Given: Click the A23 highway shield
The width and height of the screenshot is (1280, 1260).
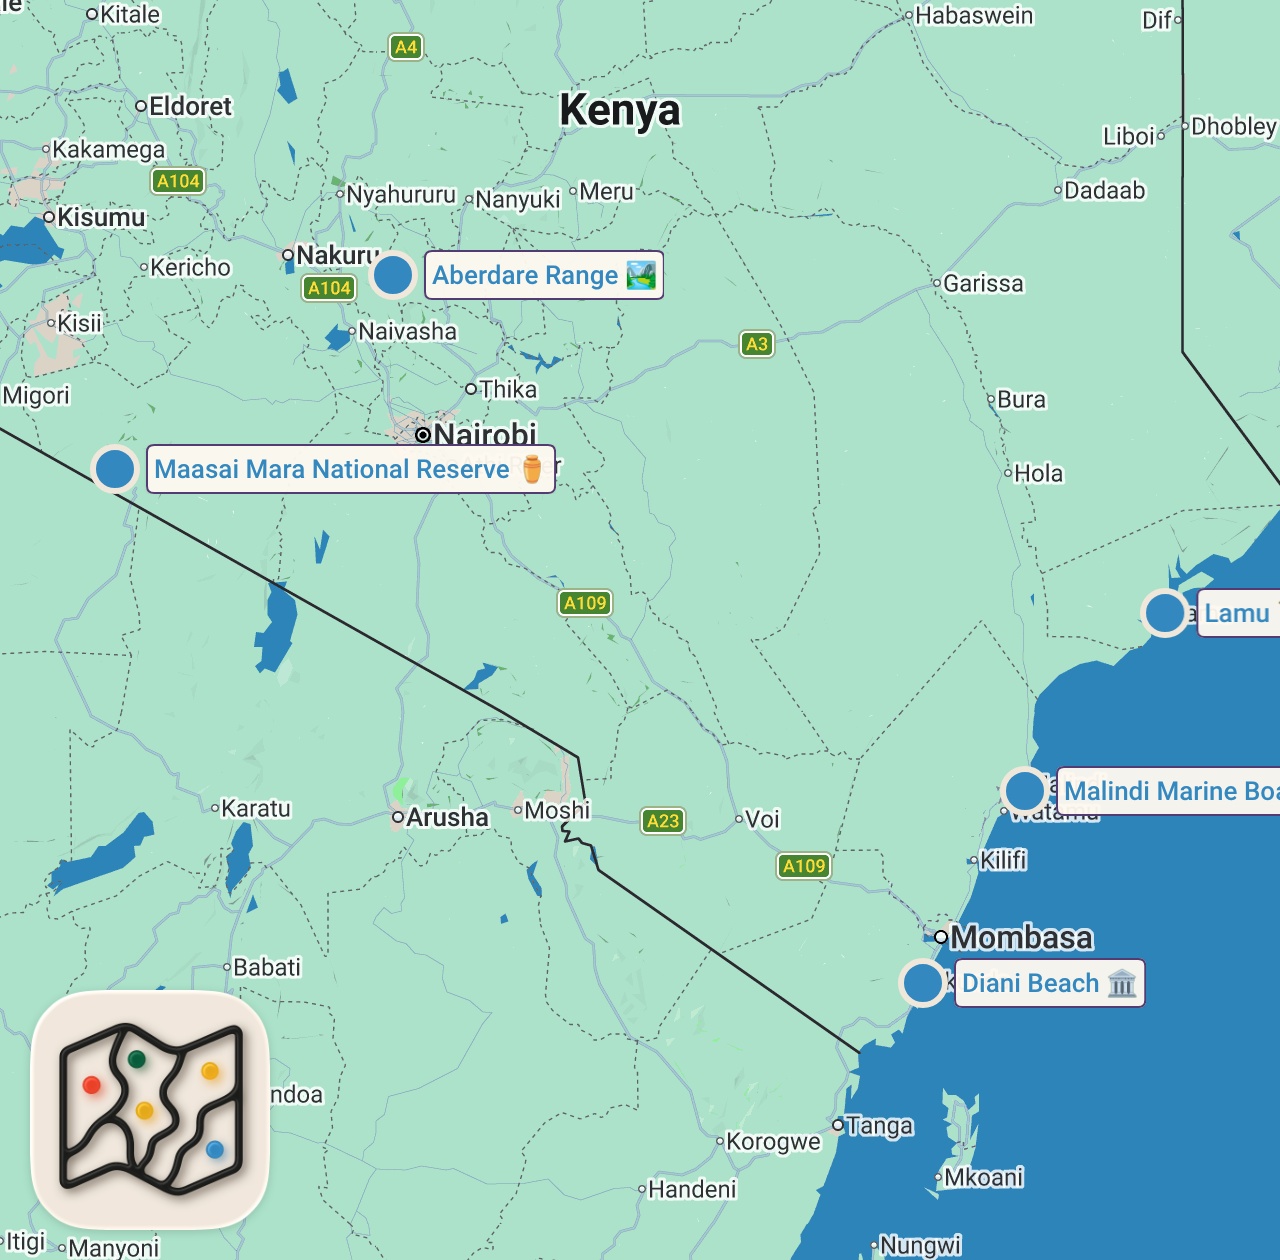Looking at the screenshot, I should [x=663, y=821].
